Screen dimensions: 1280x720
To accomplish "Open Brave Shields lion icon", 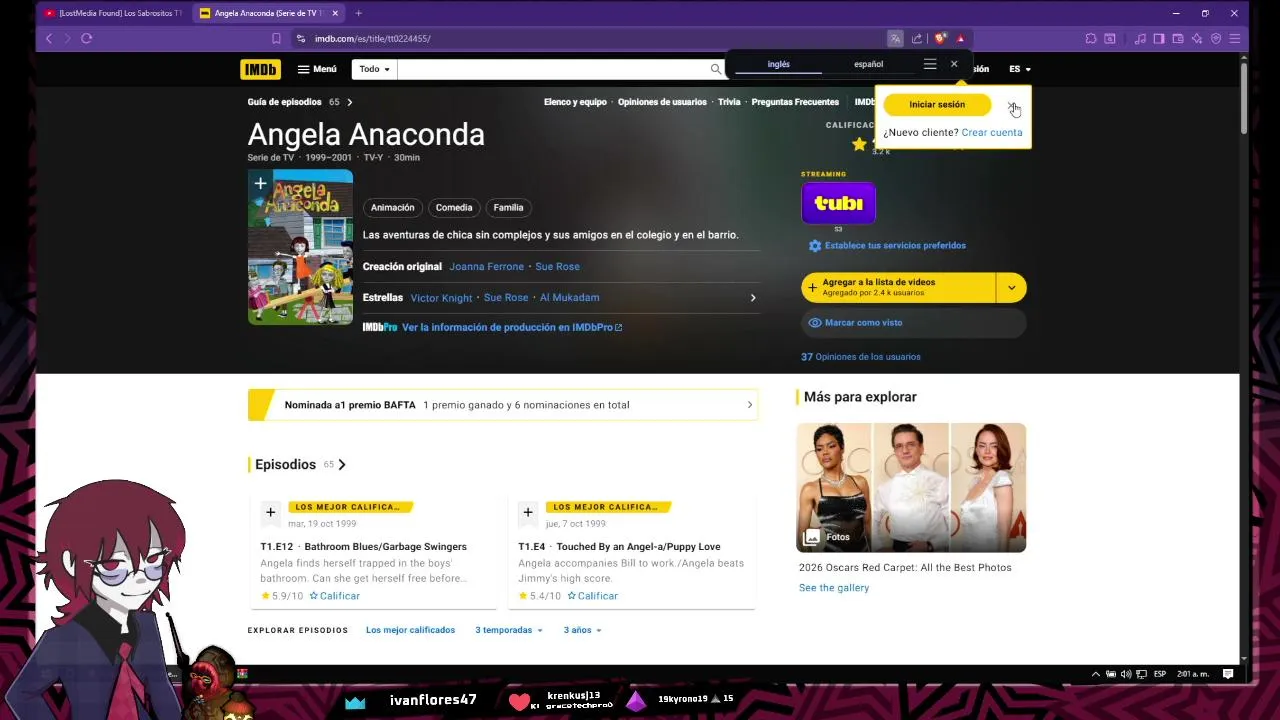I will [x=940, y=38].
